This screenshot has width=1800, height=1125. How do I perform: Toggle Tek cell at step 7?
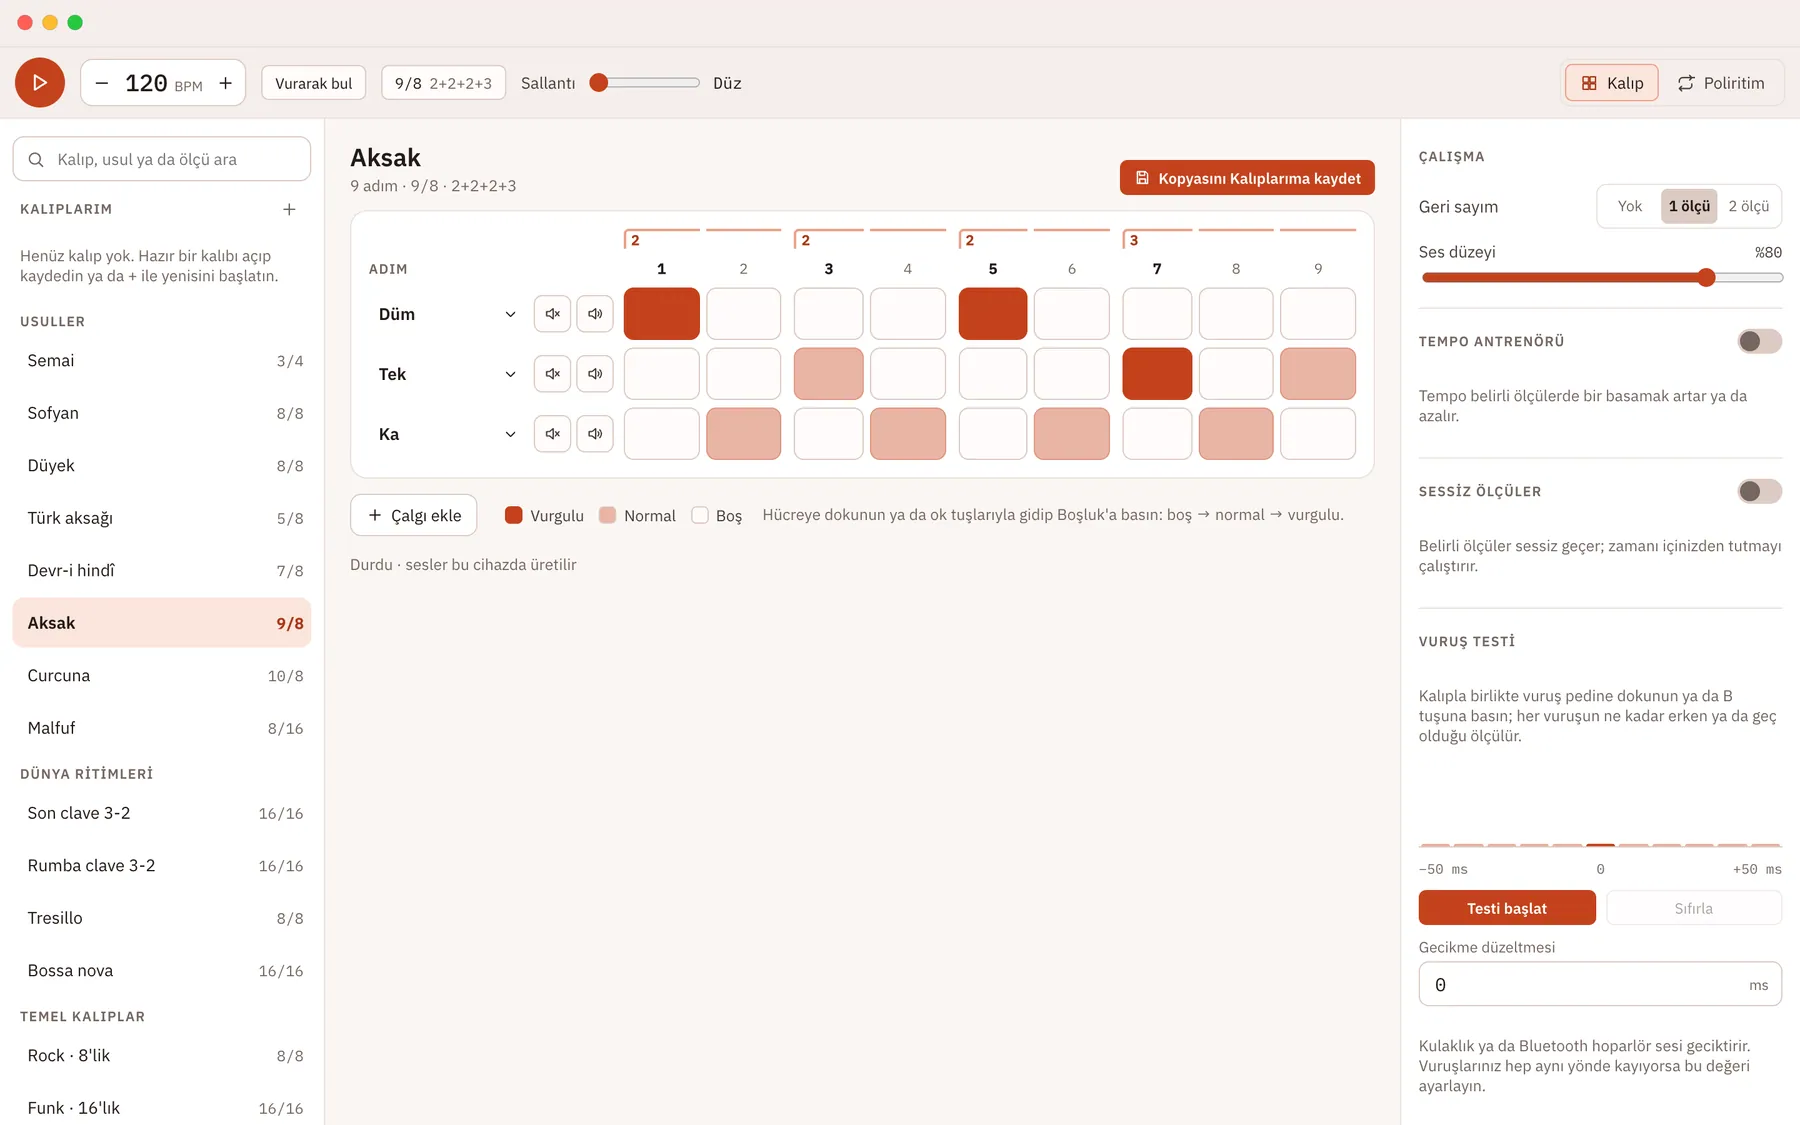1157,374
